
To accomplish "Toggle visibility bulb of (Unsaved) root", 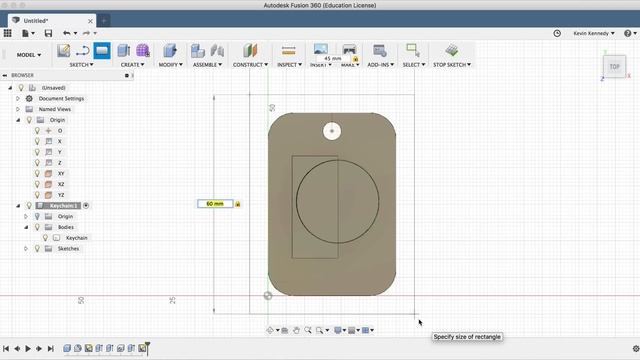I will pos(21,88).
